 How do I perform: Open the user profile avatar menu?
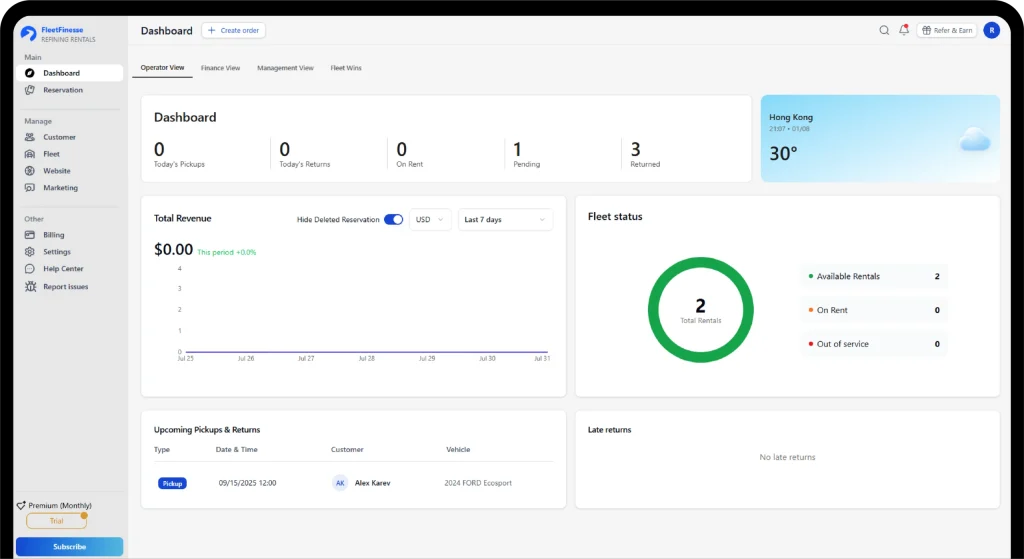tap(991, 30)
